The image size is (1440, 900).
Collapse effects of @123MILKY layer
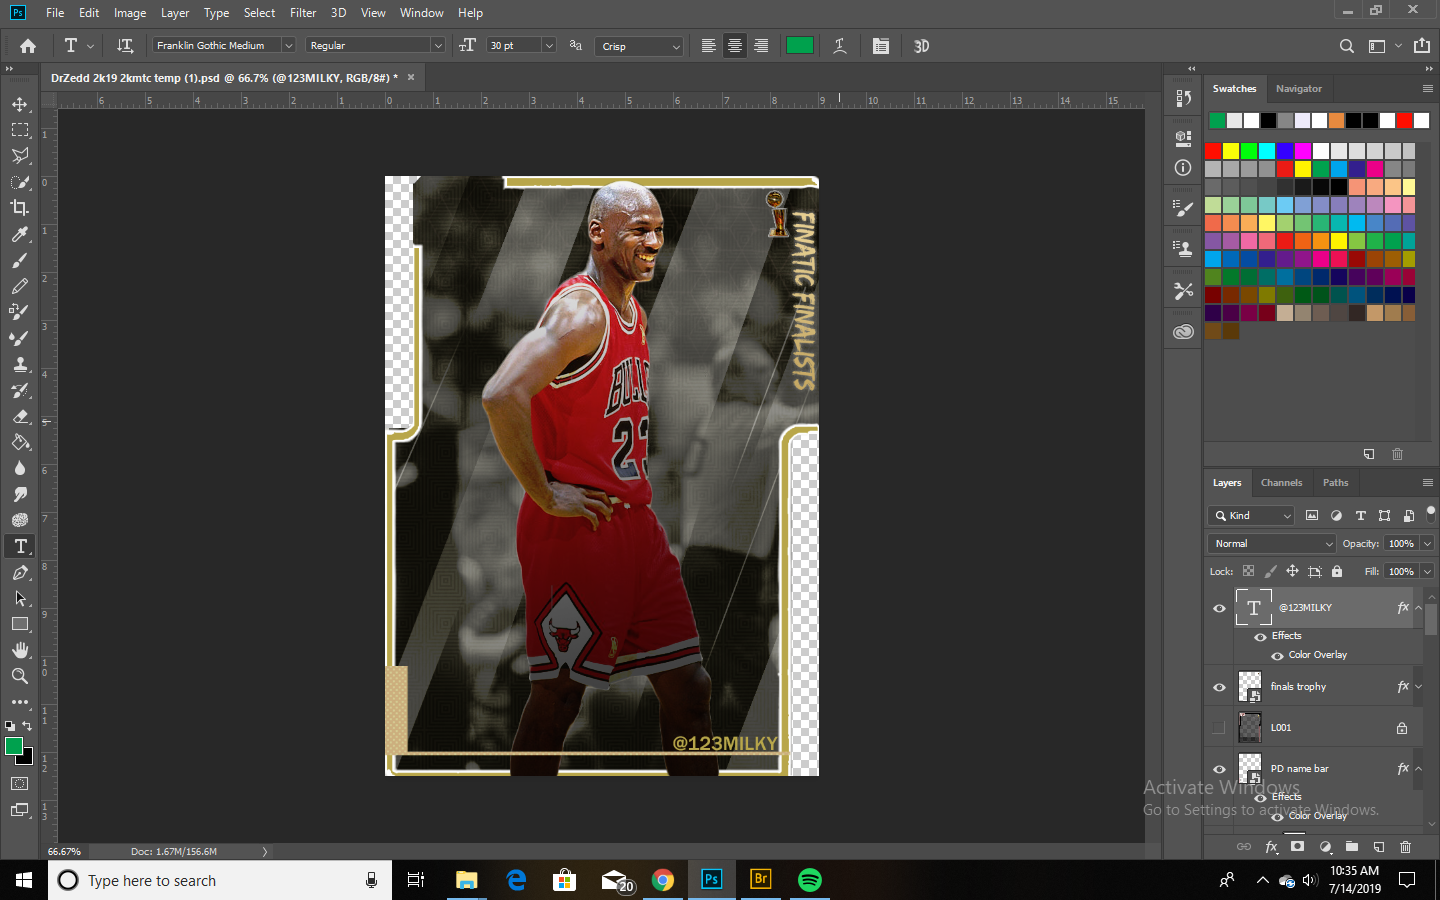click(x=1418, y=608)
